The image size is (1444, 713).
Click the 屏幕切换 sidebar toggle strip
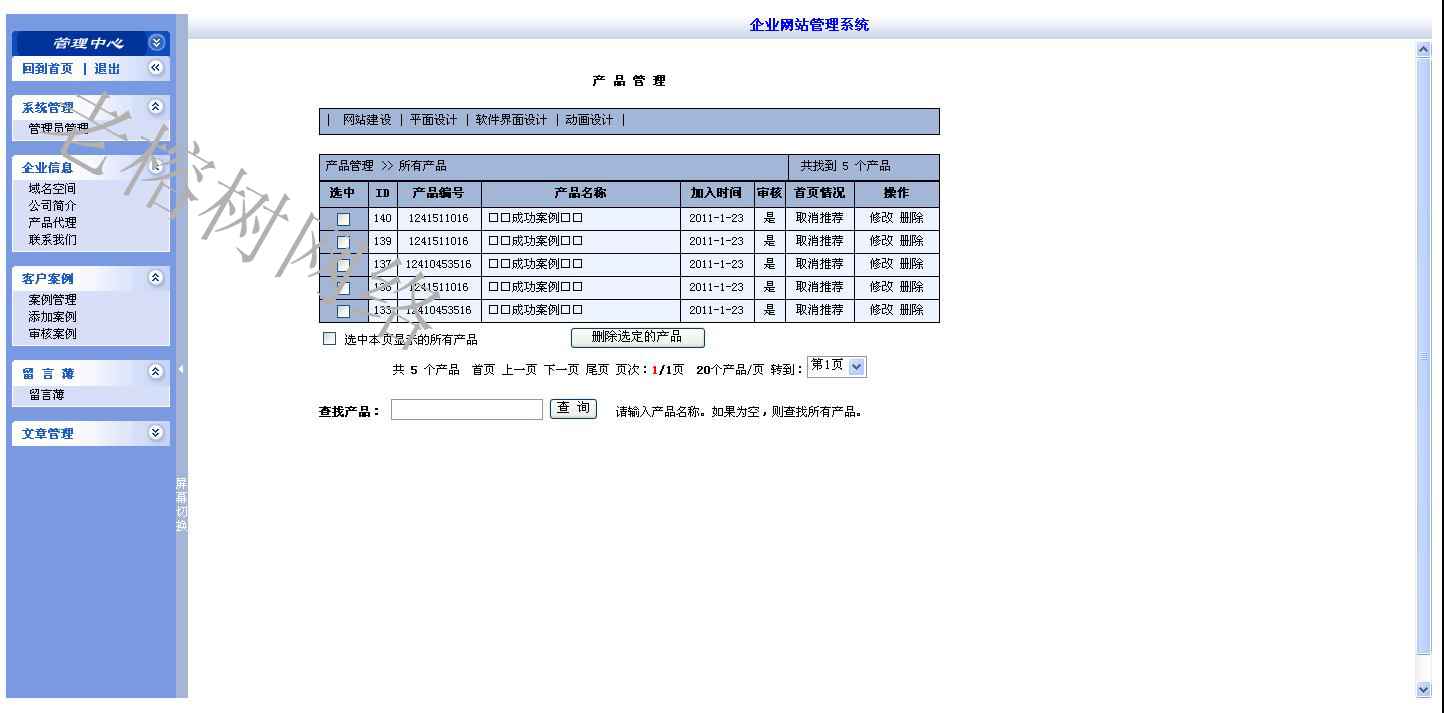coord(181,504)
